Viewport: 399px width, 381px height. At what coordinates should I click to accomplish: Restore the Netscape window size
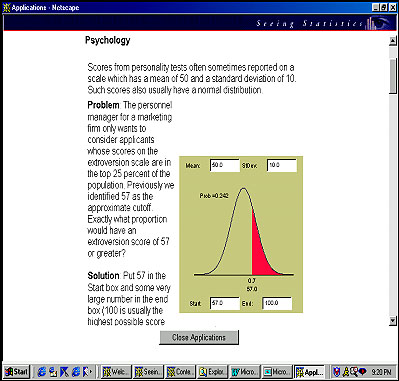click(x=383, y=7)
